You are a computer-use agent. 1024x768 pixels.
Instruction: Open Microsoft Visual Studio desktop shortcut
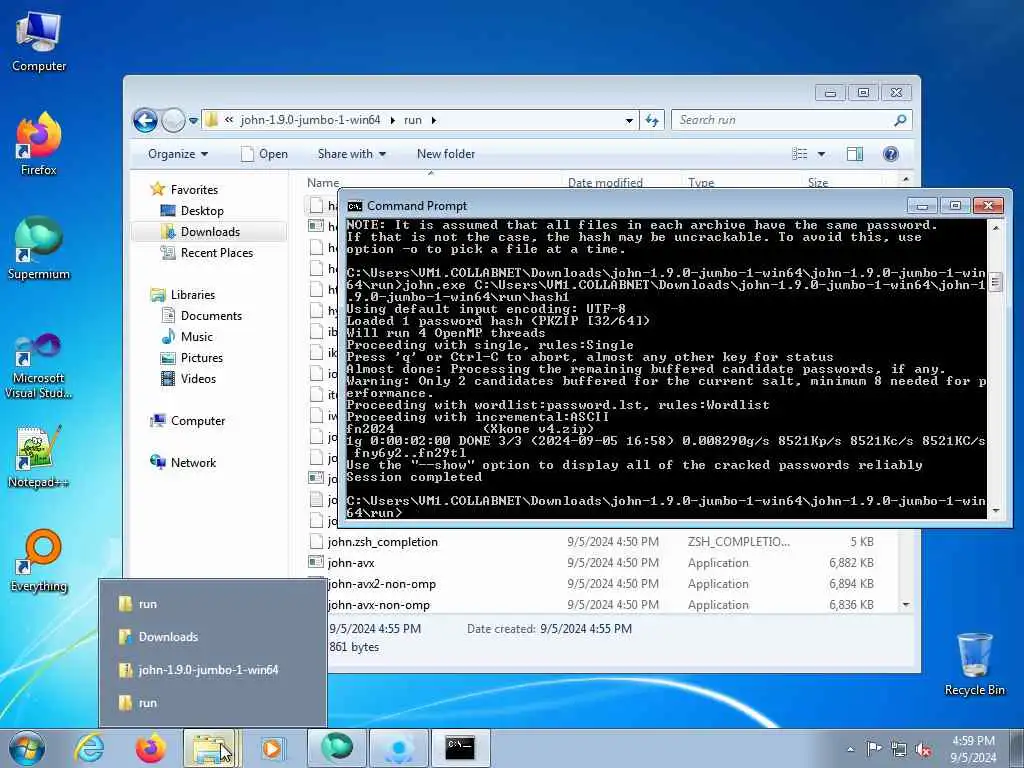[x=39, y=366]
